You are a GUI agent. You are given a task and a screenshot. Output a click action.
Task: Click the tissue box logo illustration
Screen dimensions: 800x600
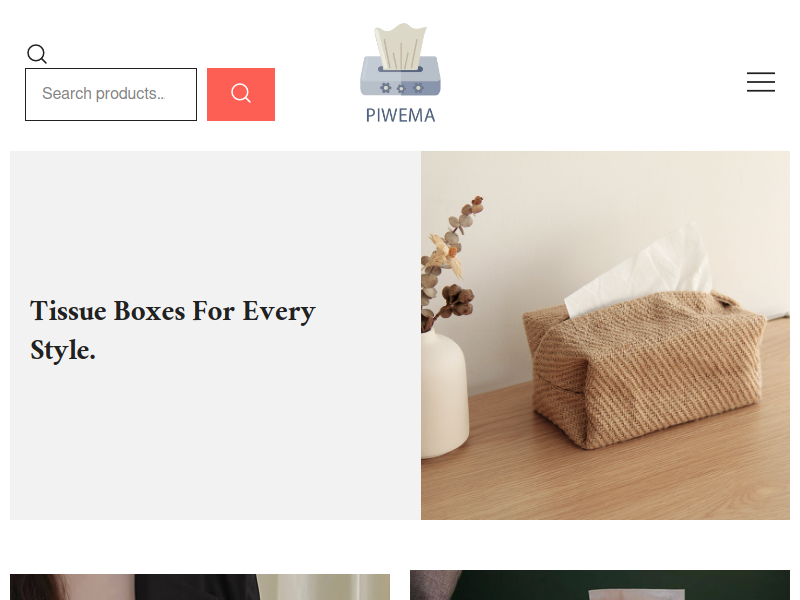[401, 60]
